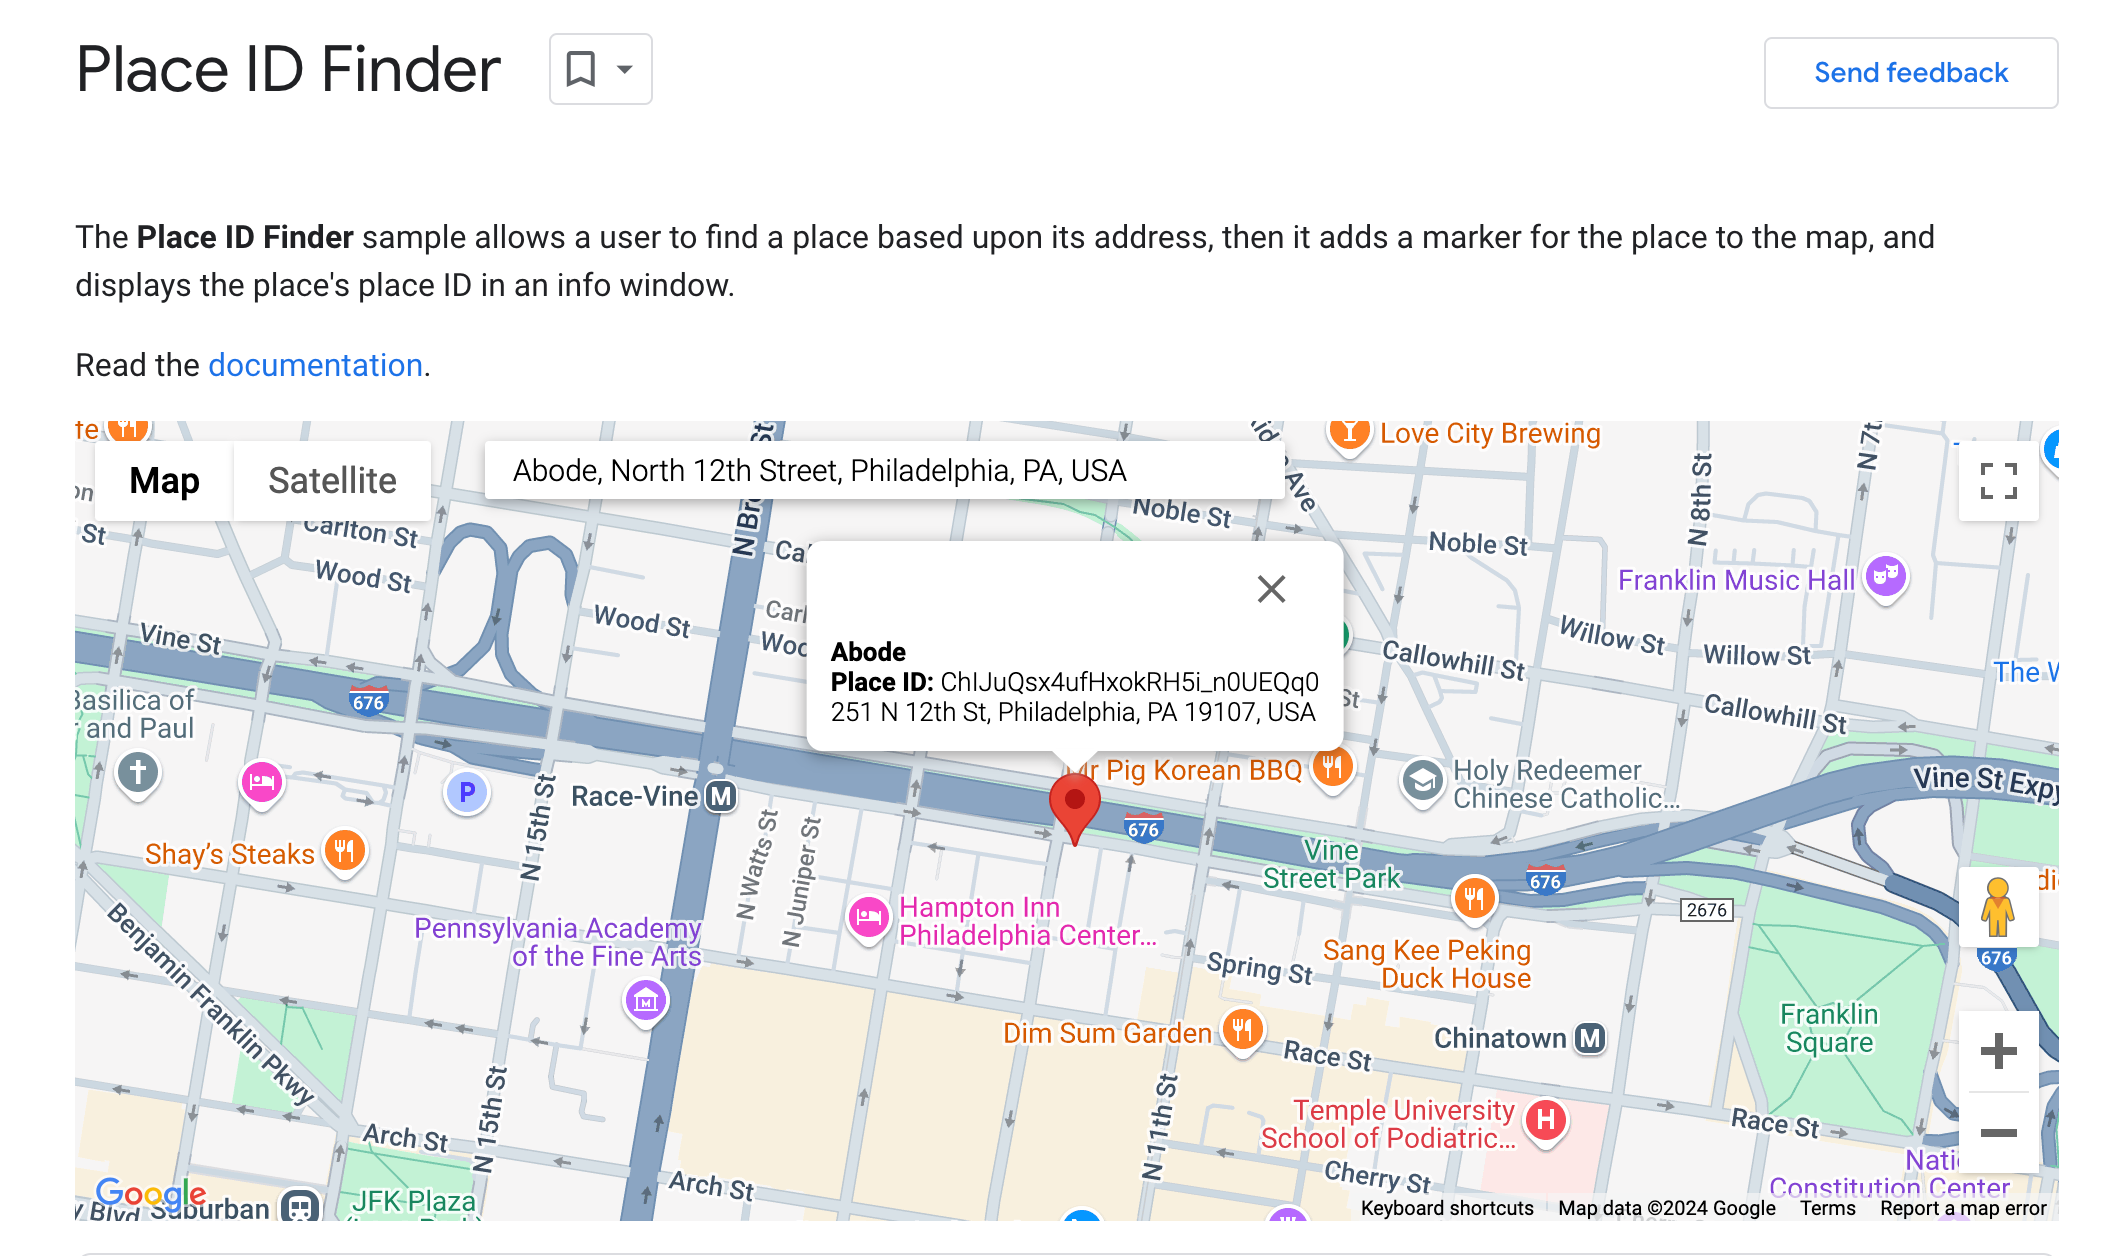Click the Temple University School of Podiatric label

[1388, 1124]
